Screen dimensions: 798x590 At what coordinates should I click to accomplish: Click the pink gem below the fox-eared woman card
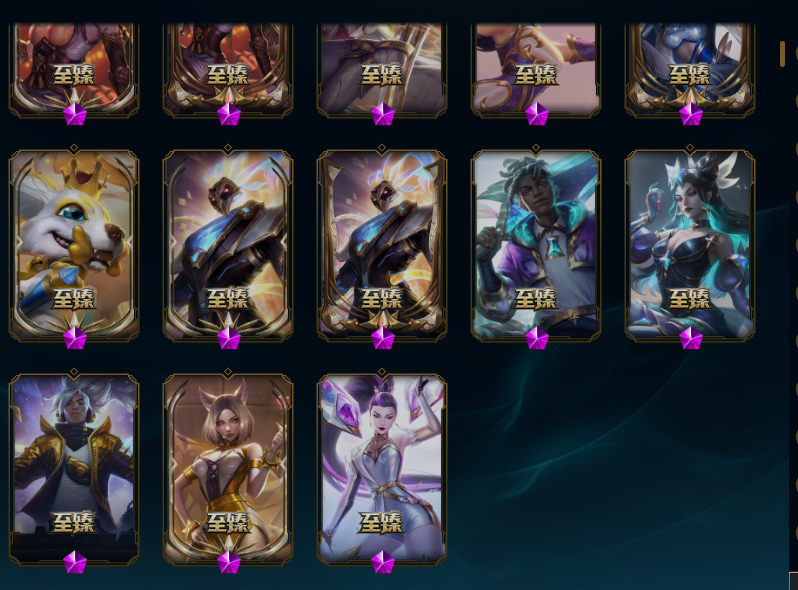(229, 562)
